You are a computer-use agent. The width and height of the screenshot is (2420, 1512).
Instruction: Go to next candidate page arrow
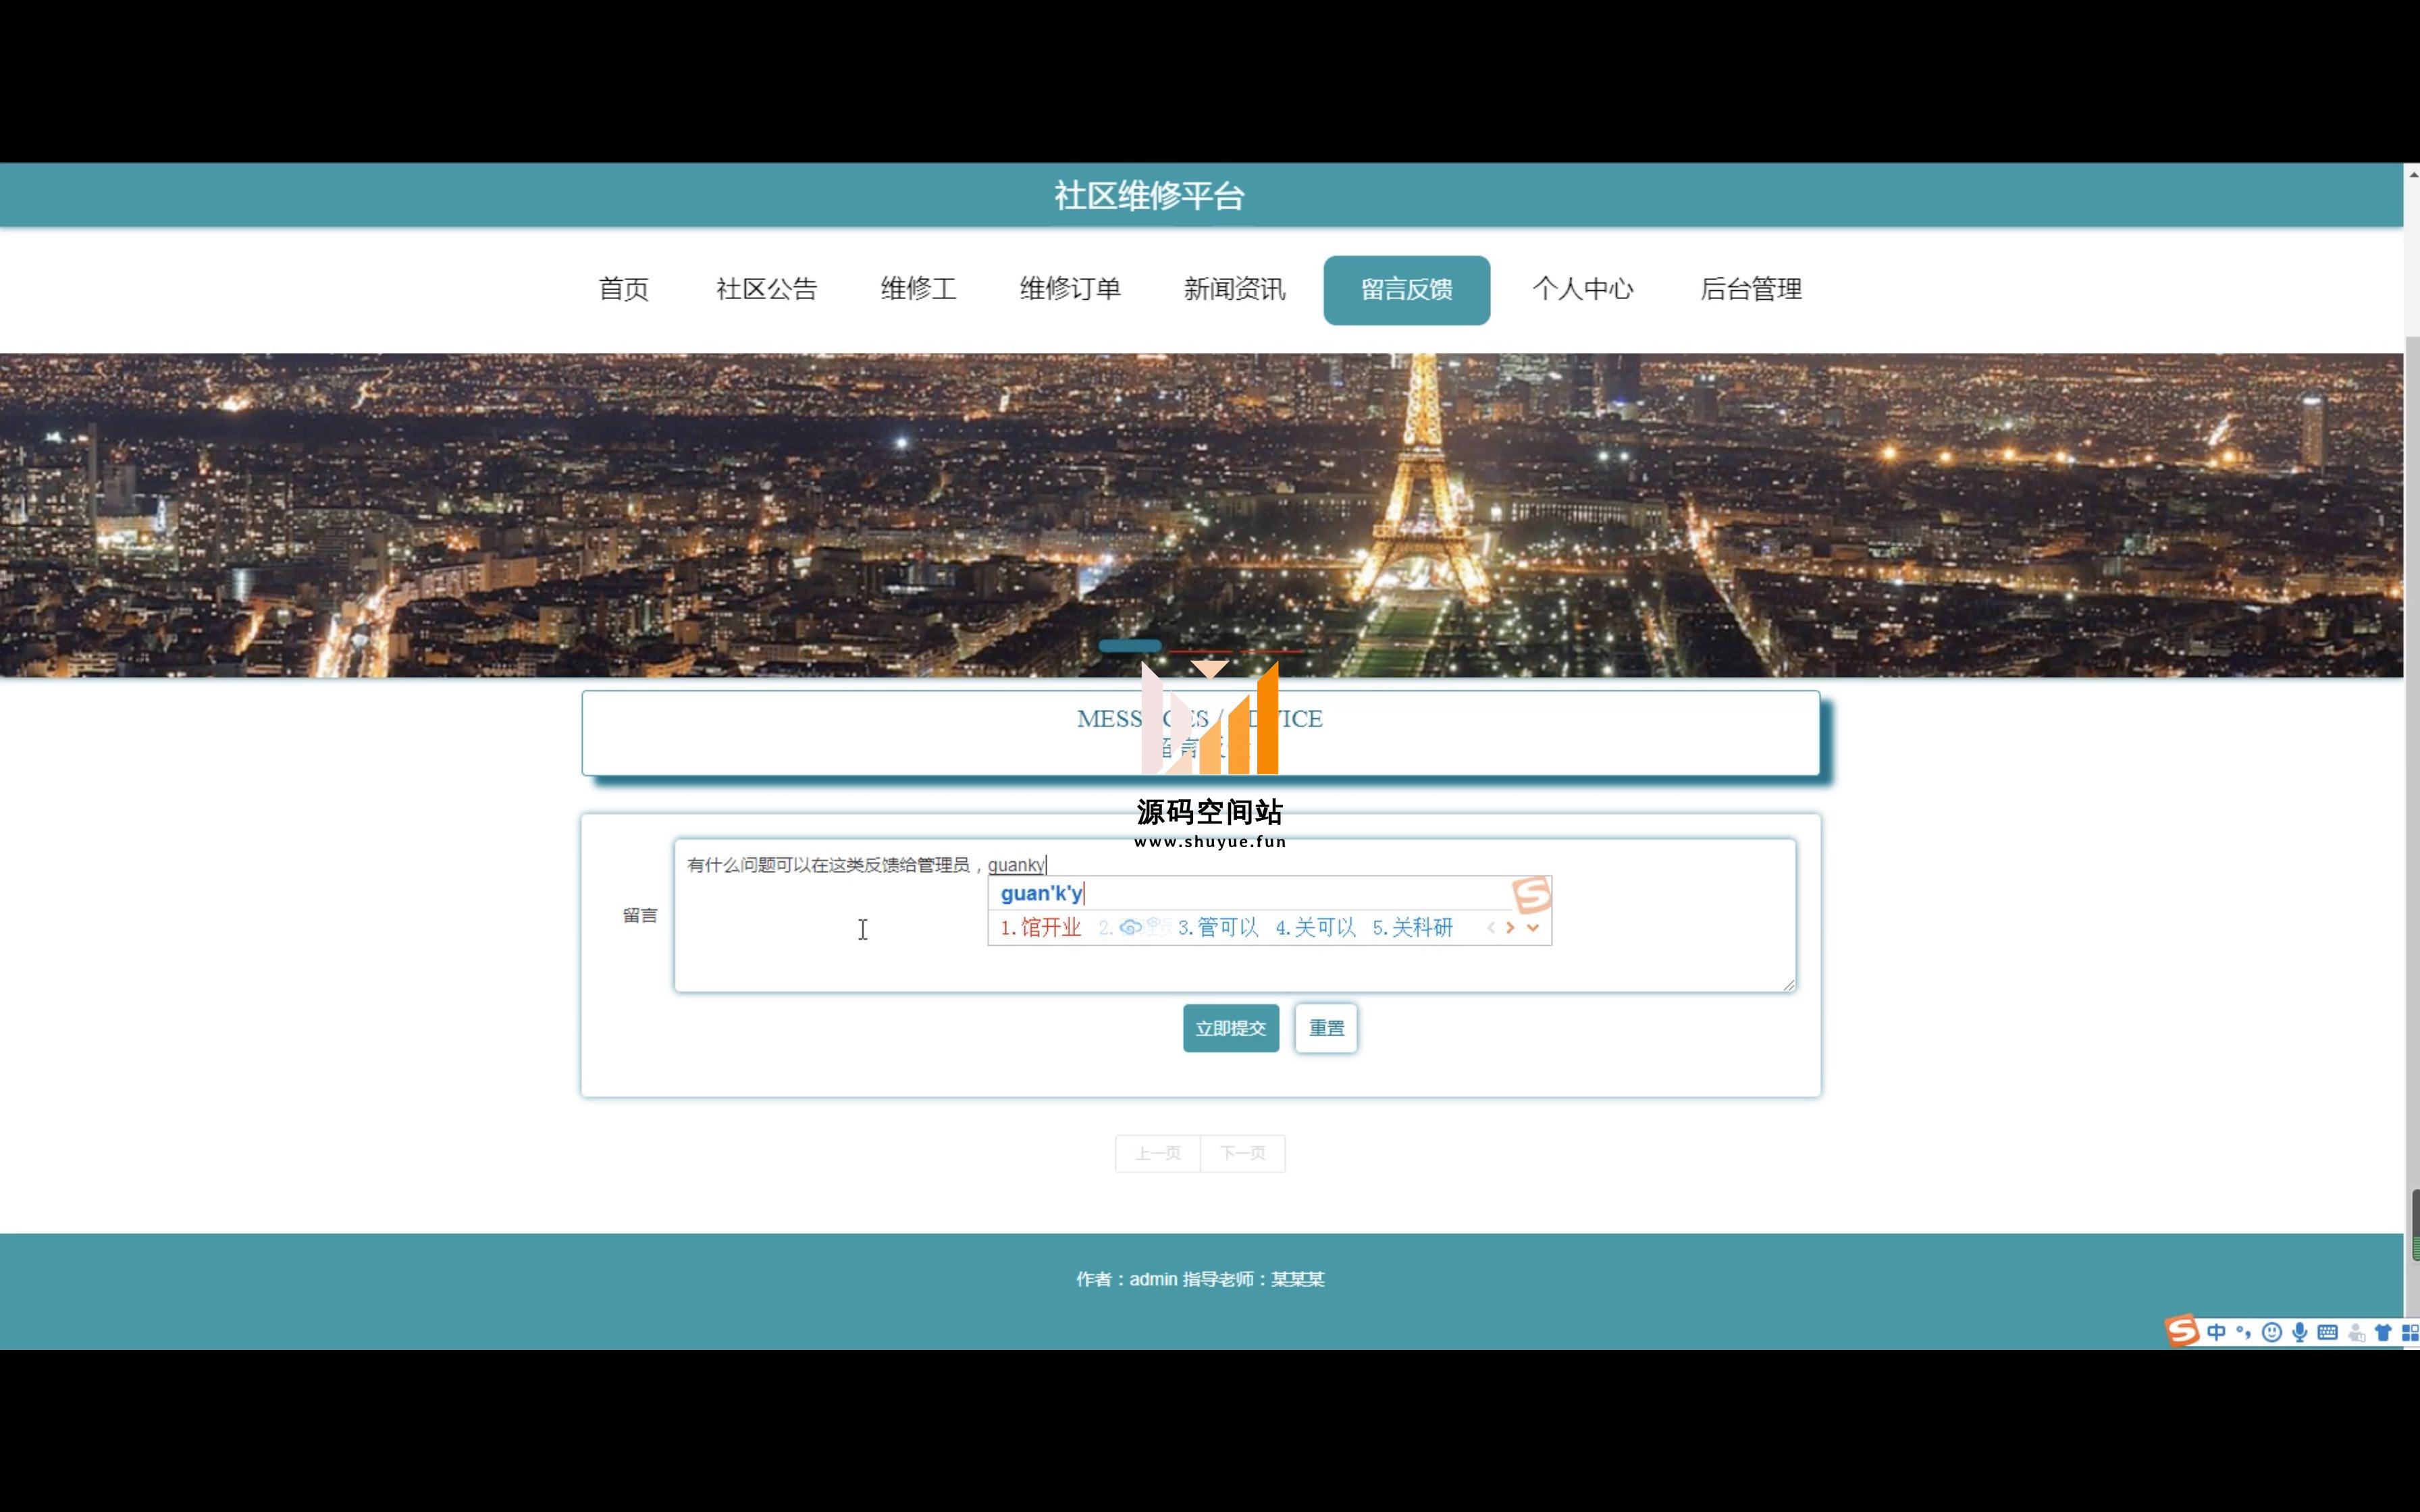[1510, 928]
